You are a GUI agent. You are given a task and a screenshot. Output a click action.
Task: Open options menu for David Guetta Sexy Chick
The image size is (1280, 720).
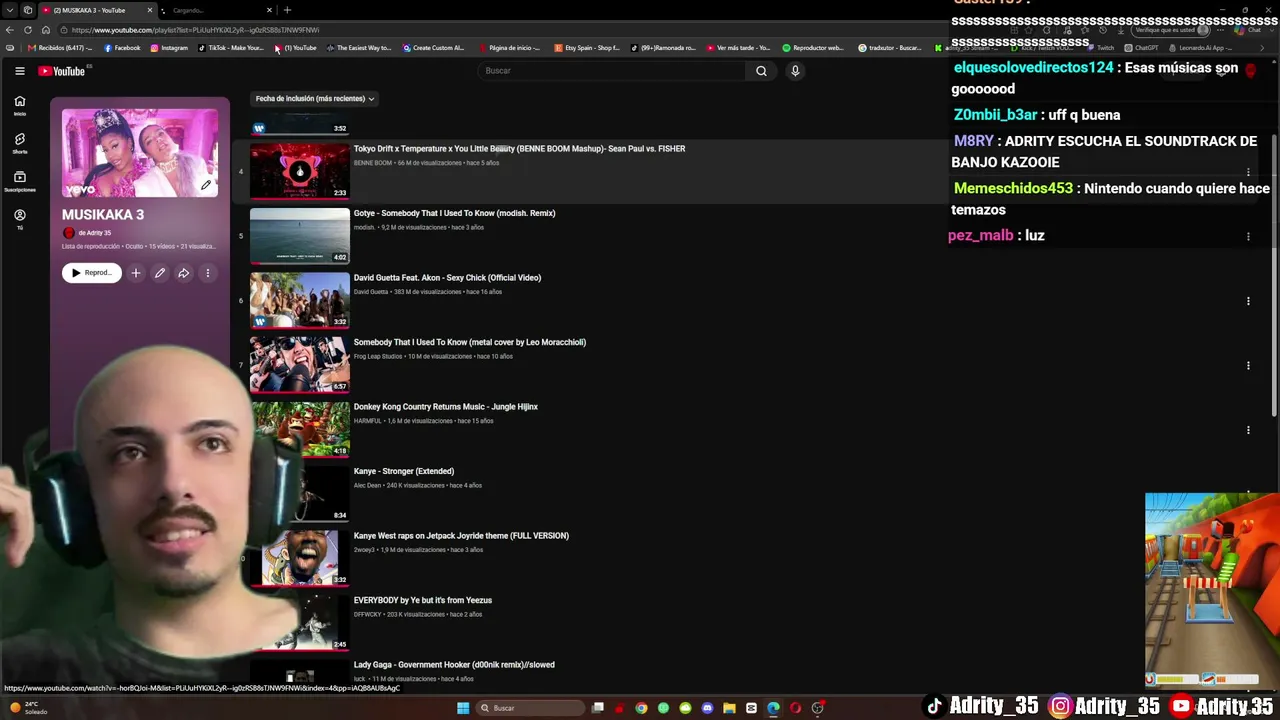(x=1248, y=301)
